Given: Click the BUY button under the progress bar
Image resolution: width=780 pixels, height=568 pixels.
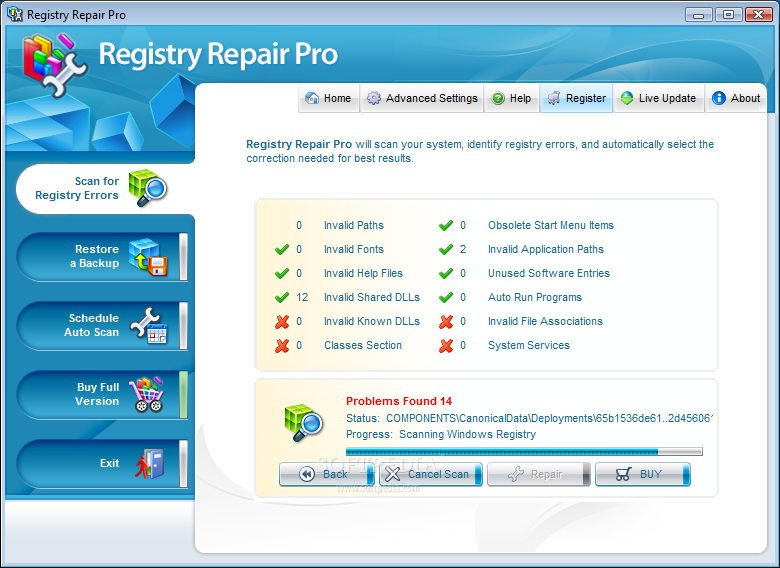Looking at the screenshot, I should coord(643,474).
